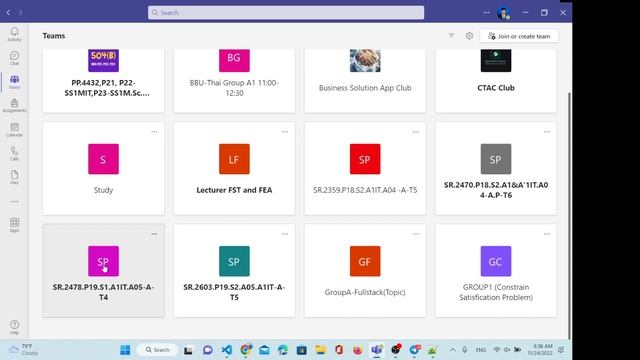Open more options on GroupA-Fullstack card
Viewport: 640px width, 360px height.
(416, 234)
